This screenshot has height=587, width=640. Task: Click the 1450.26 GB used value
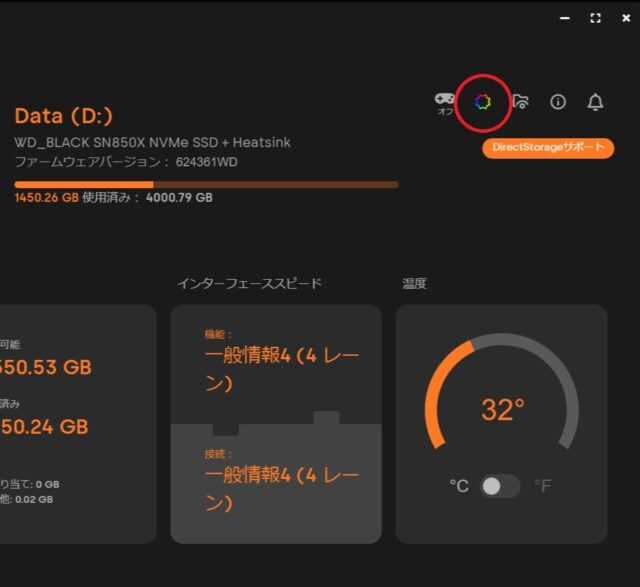coord(47,198)
